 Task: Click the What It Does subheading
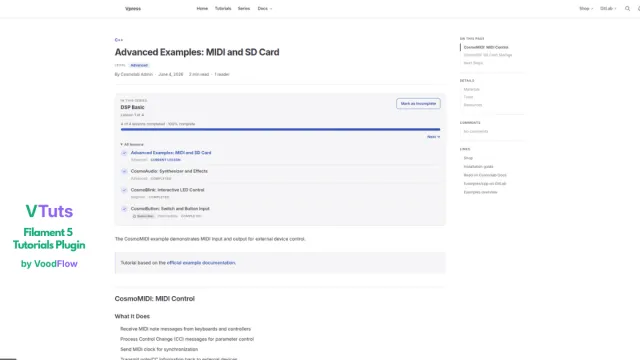132,316
